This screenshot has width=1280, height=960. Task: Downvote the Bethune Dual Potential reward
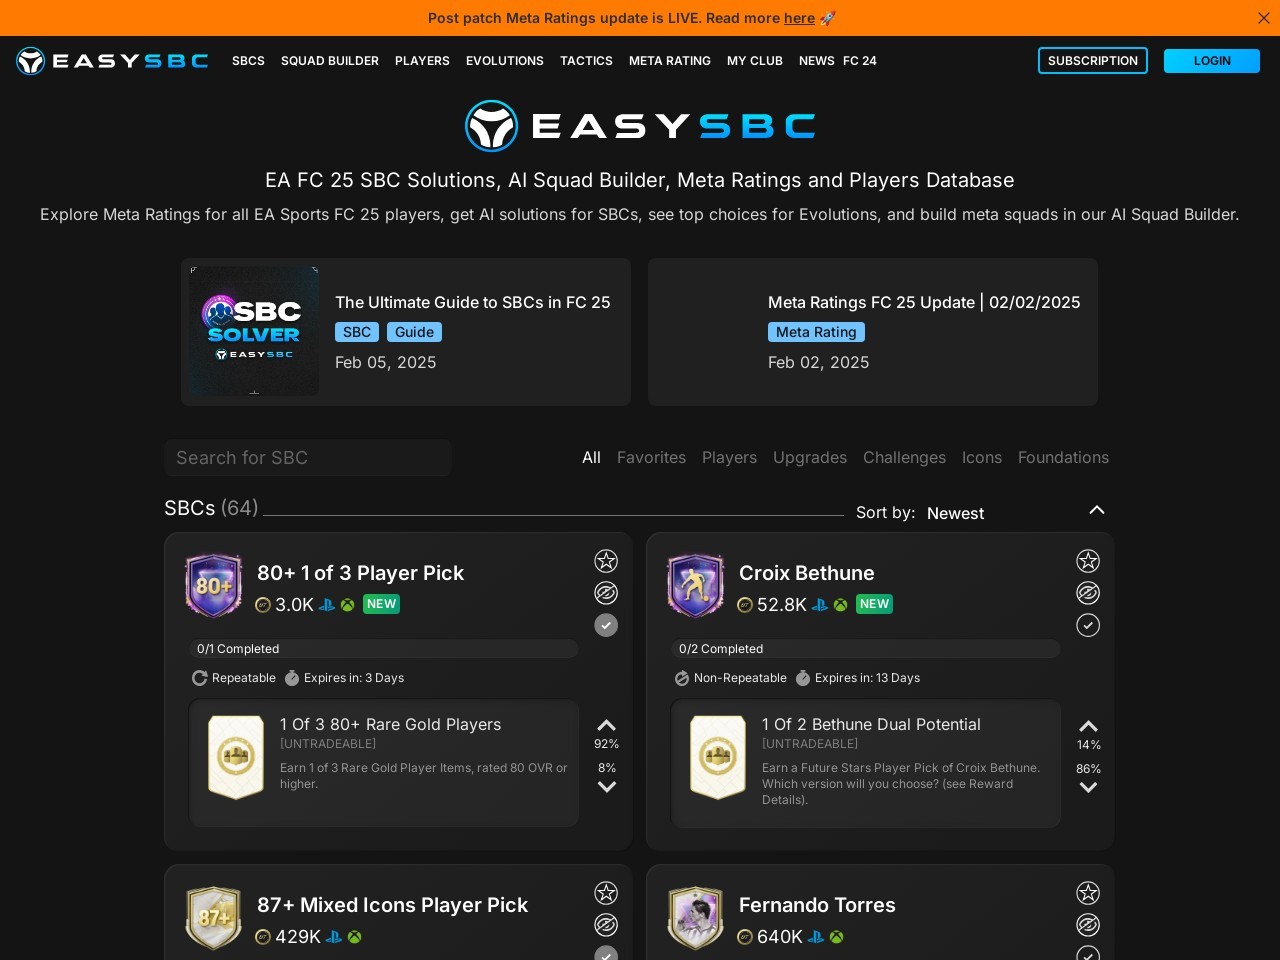(x=1088, y=788)
